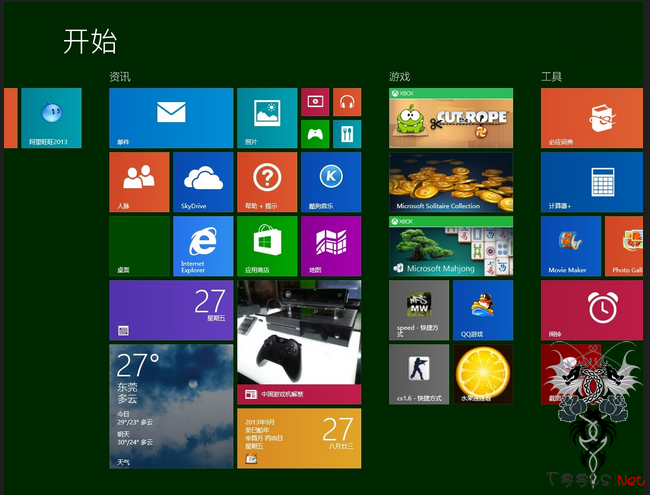650x495 pixels.
Task: Open the 天气 weather tile for 东莞
Action: (171, 406)
